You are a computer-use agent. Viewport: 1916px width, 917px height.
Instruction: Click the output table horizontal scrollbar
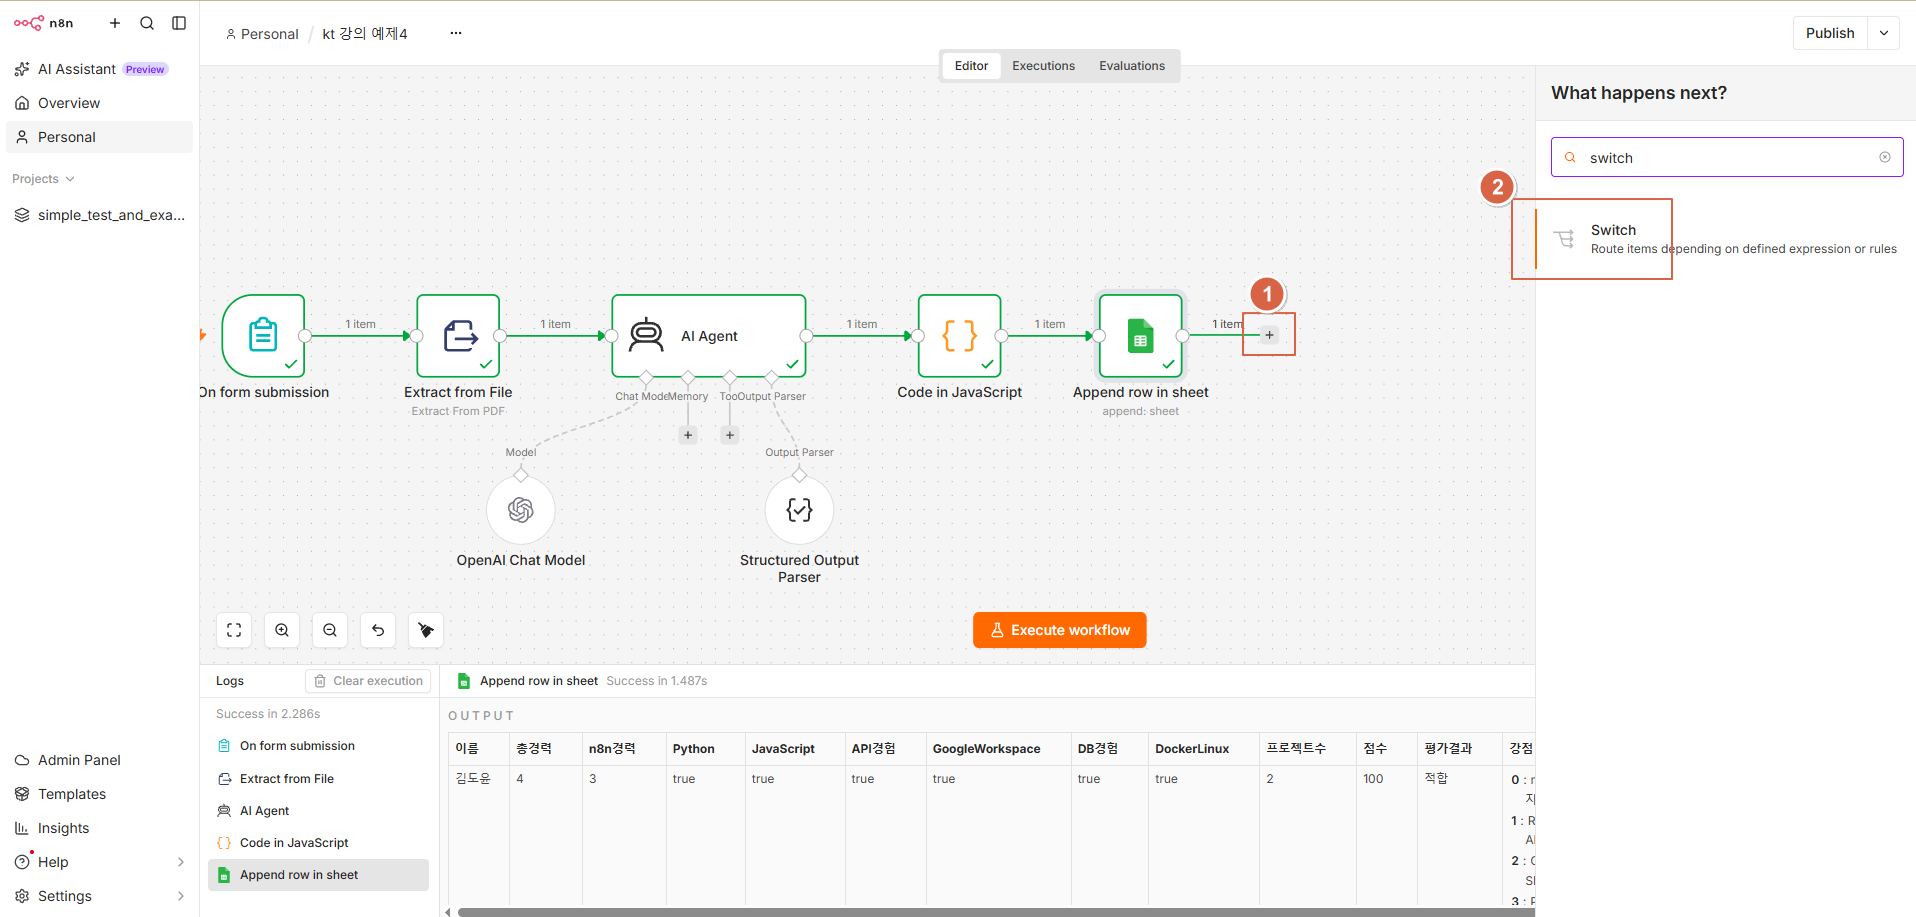[x=995, y=912]
